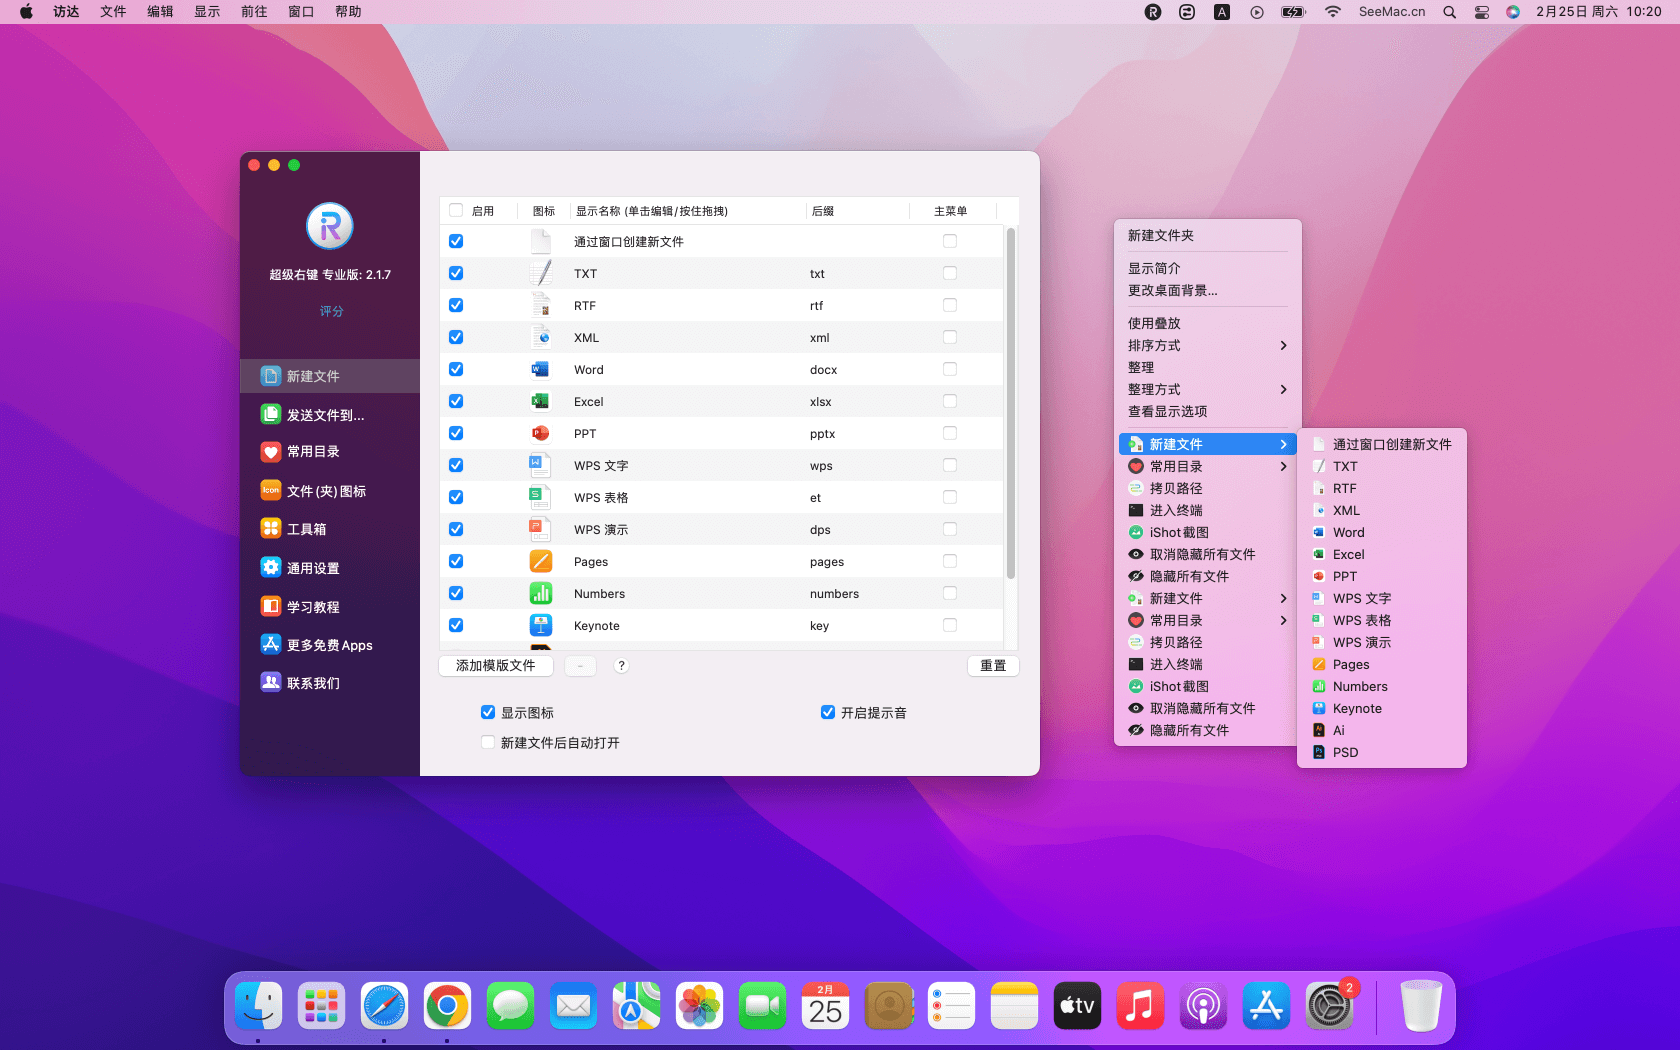Expand the 排序方式 submenu
This screenshot has width=1680, height=1050.
tap(1207, 345)
